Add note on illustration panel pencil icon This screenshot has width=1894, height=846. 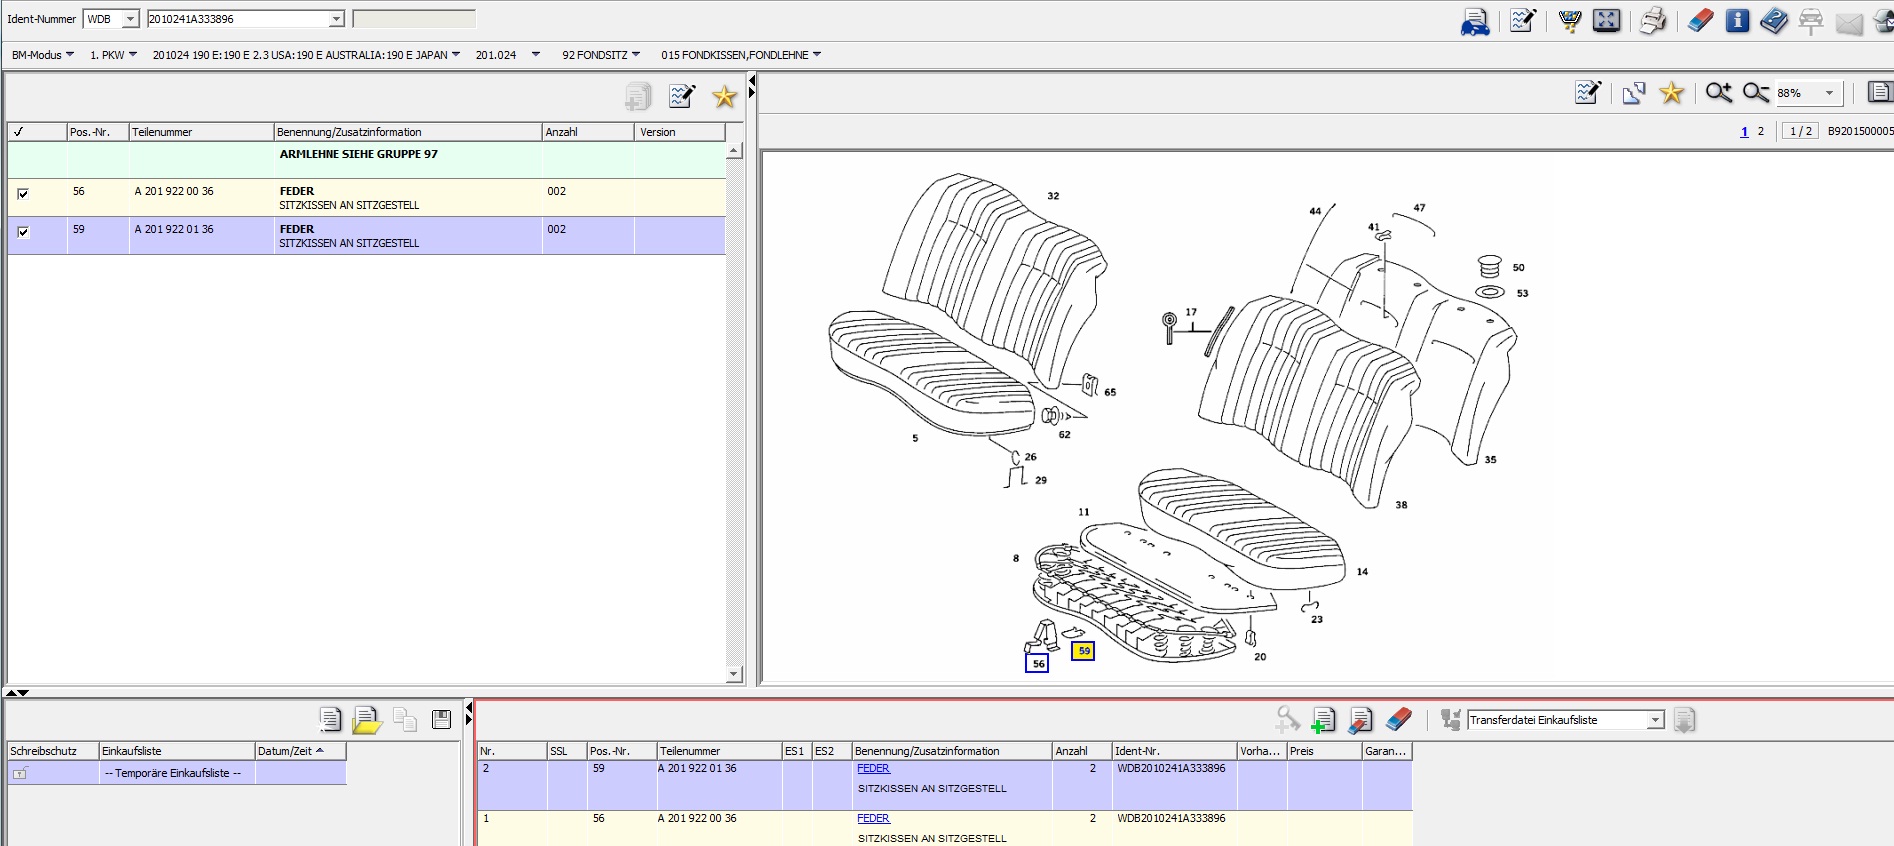point(1588,93)
